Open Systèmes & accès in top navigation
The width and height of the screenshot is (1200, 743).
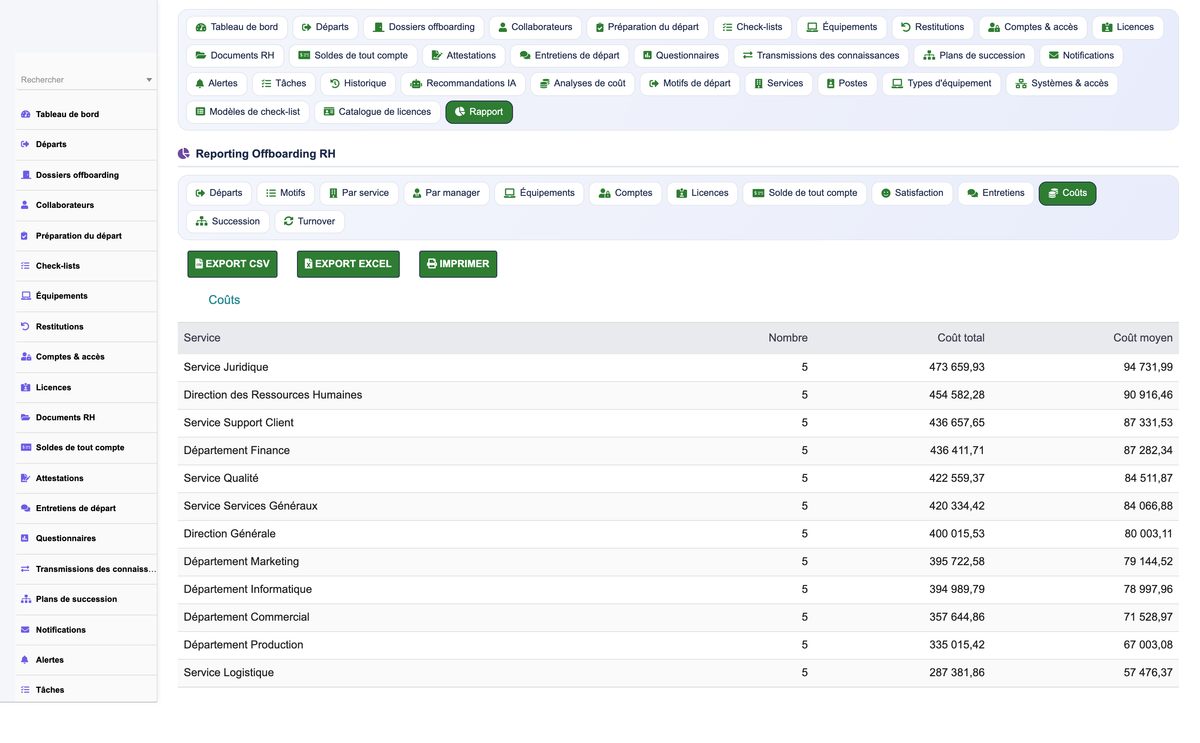1062,84
